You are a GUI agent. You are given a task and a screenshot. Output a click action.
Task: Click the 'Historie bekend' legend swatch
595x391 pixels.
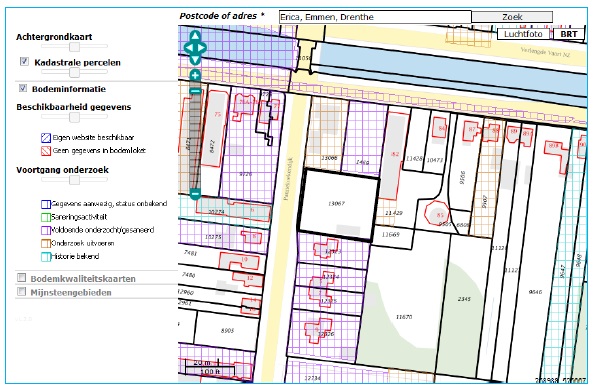coord(46,257)
